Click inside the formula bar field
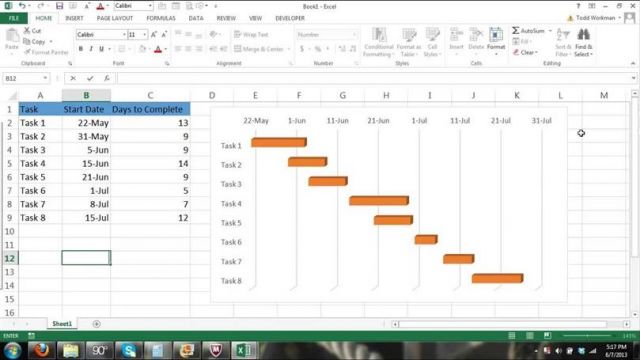The width and height of the screenshot is (640, 360). [373, 78]
